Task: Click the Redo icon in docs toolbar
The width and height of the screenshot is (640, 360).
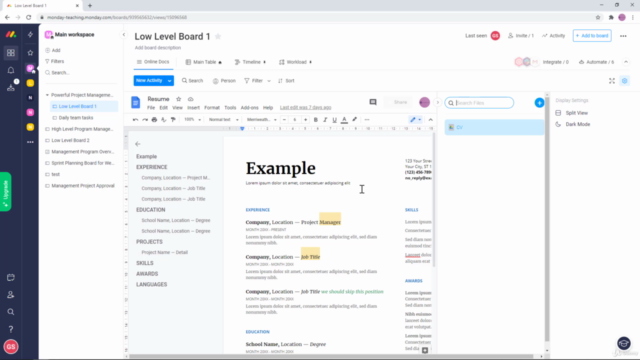Action: (x=145, y=120)
